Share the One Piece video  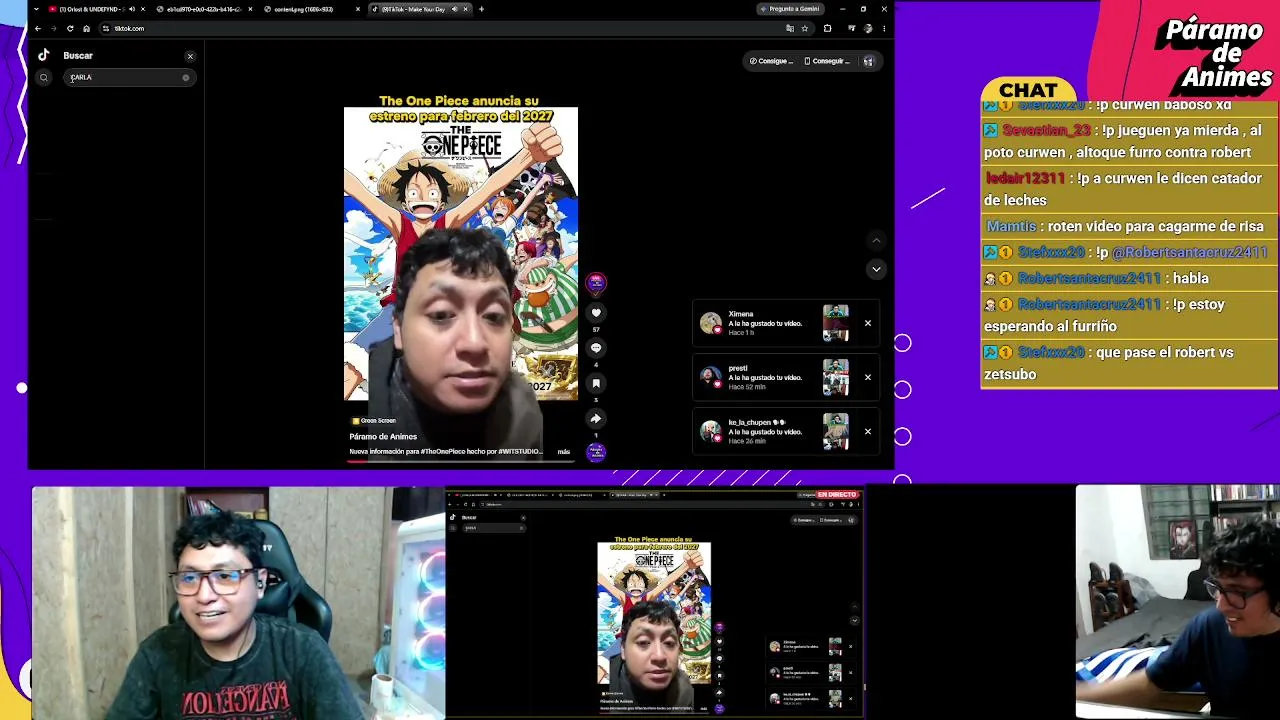point(596,419)
